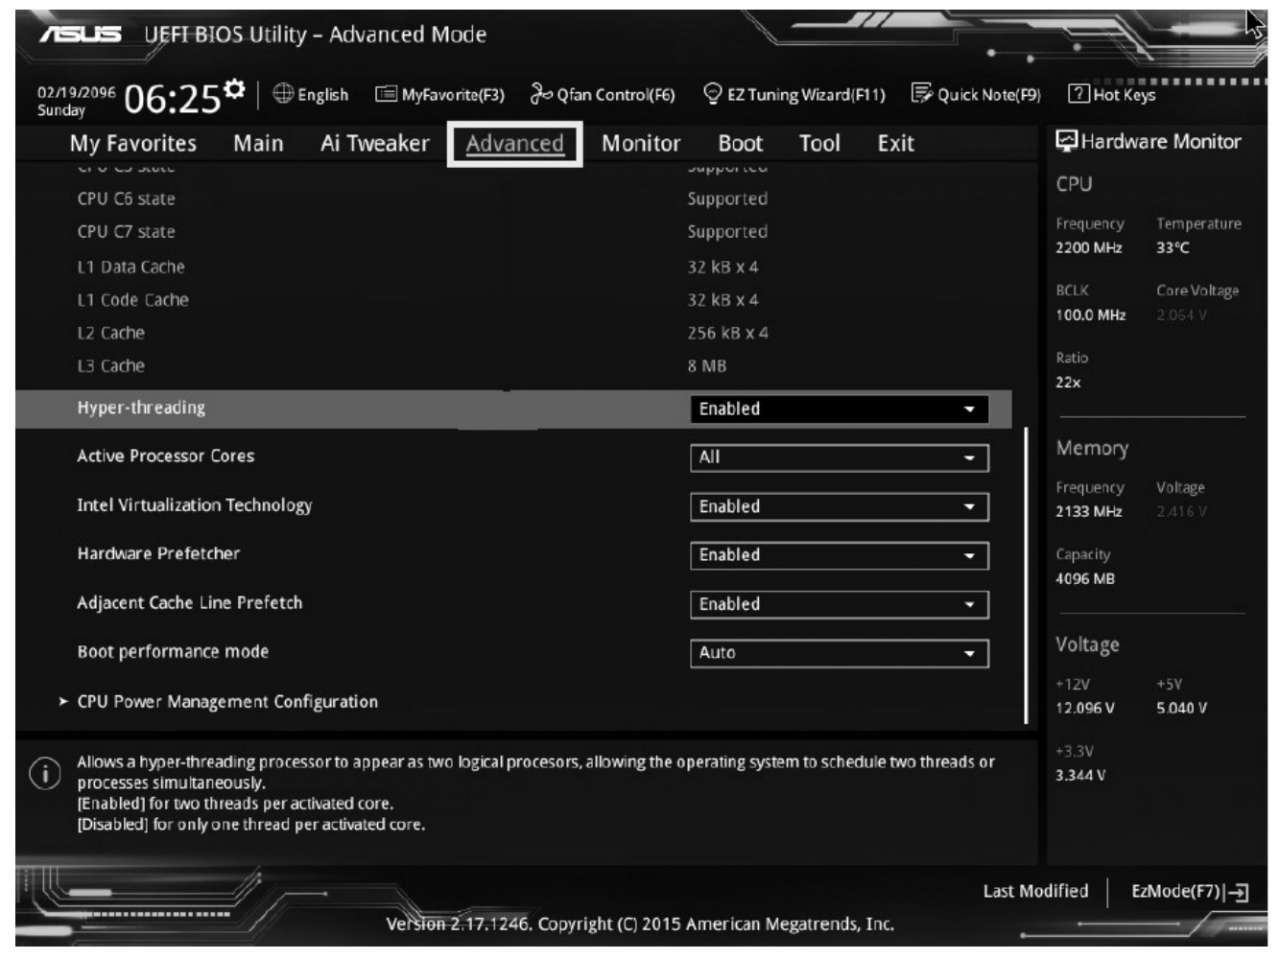Open the Hardware Prefetcher dropdown
The width and height of the screenshot is (1280, 959).
tap(839, 555)
